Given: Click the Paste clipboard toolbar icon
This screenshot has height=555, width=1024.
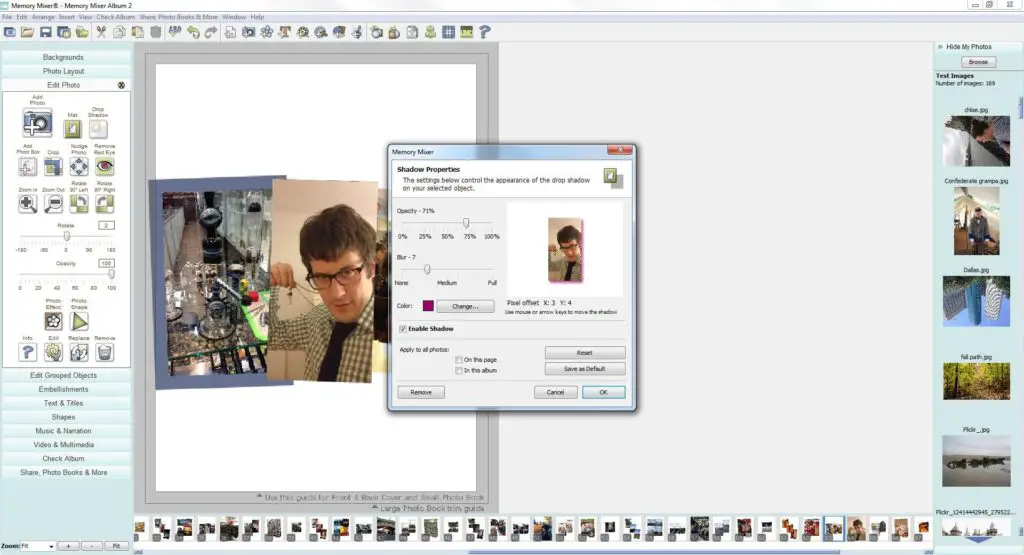Looking at the screenshot, I should 138,32.
